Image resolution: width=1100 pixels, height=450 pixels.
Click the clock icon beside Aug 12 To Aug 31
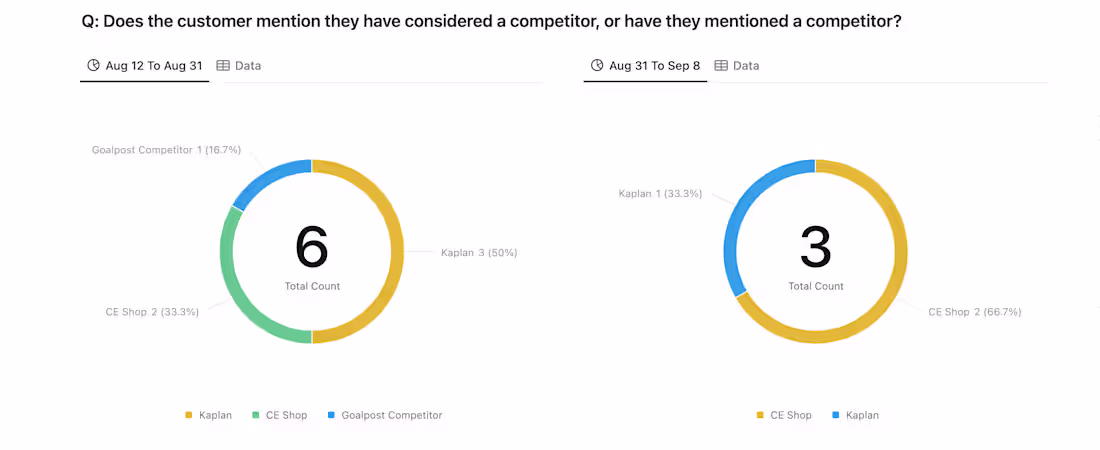point(94,66)
